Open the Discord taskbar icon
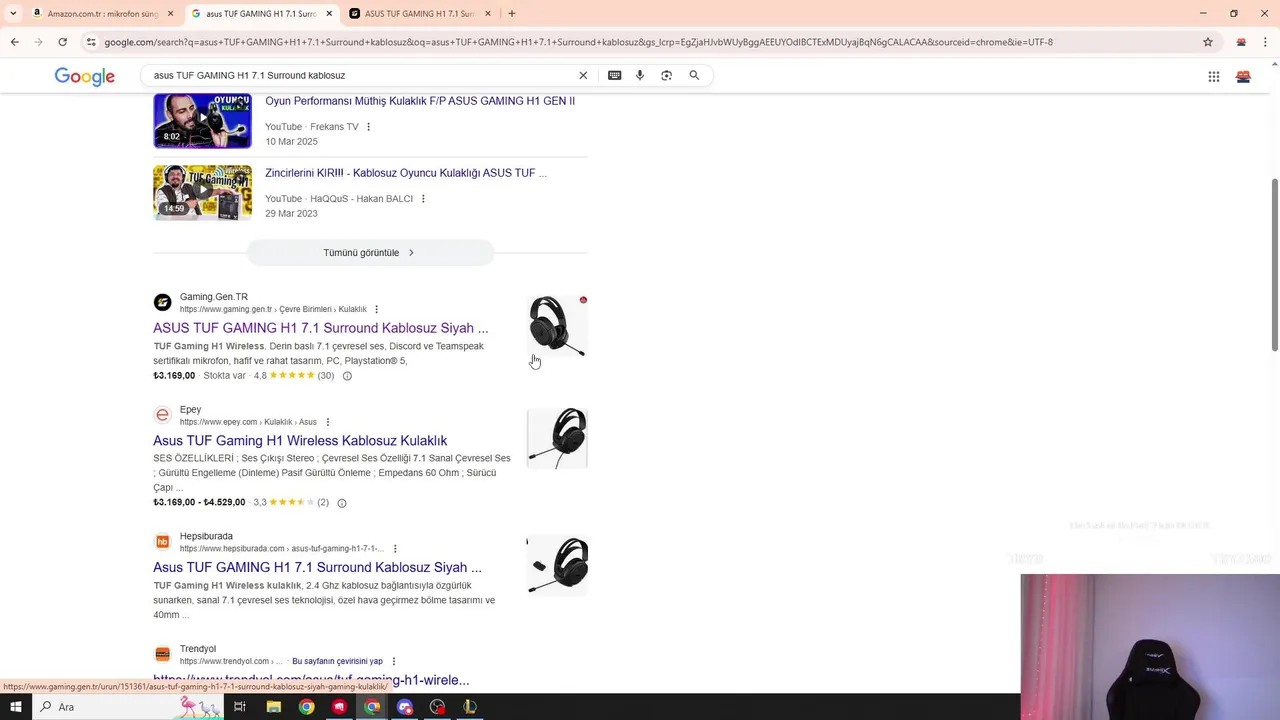The width and height of the screenshot is (1280, 720). pyautogui.click(x=405, y=707)
